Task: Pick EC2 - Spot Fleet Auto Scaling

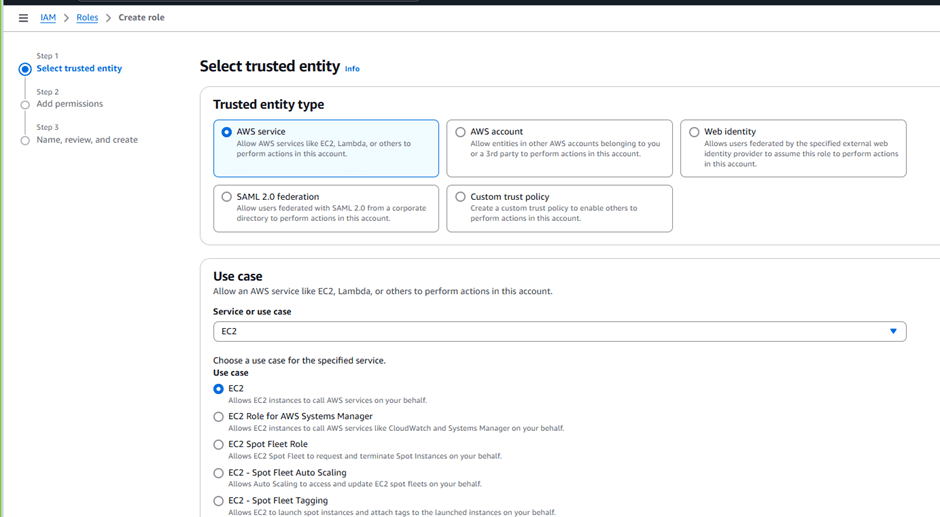Action: click(x=219, y=473)
